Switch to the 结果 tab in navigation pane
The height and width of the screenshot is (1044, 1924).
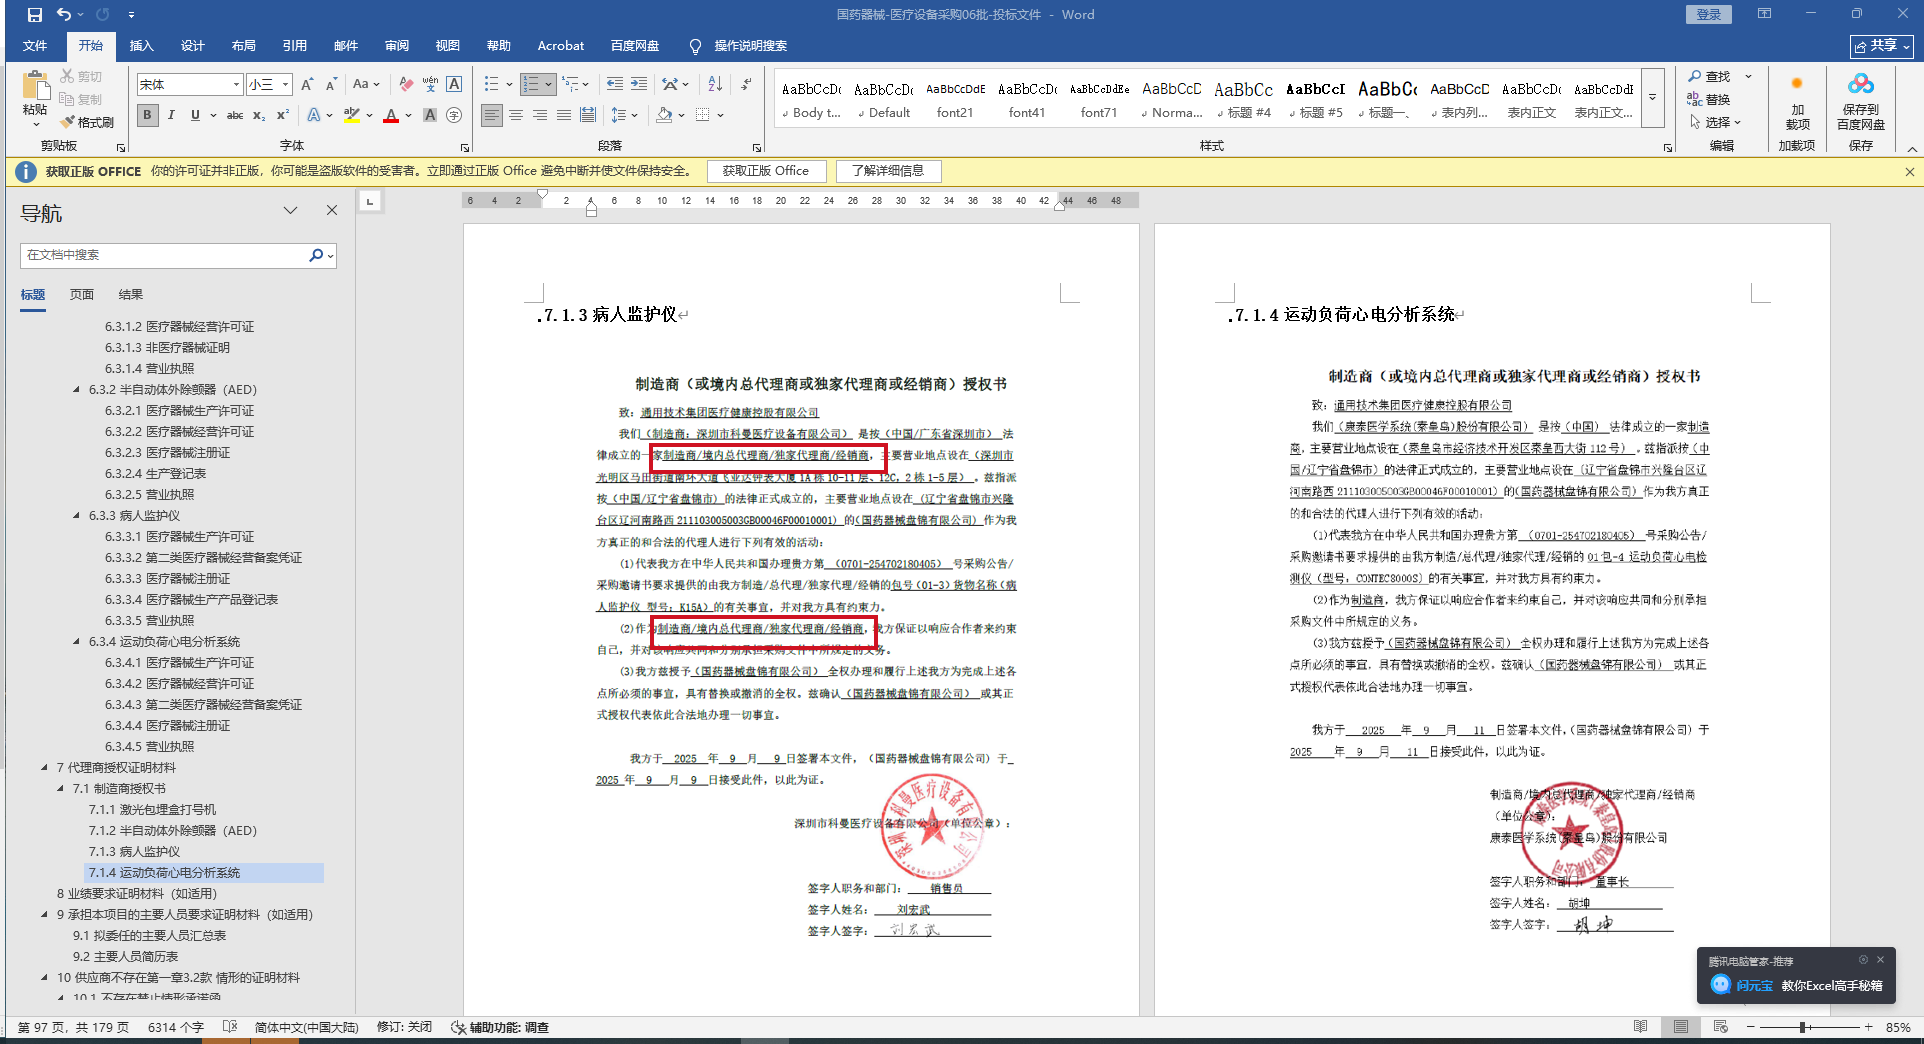pos(131,295)
